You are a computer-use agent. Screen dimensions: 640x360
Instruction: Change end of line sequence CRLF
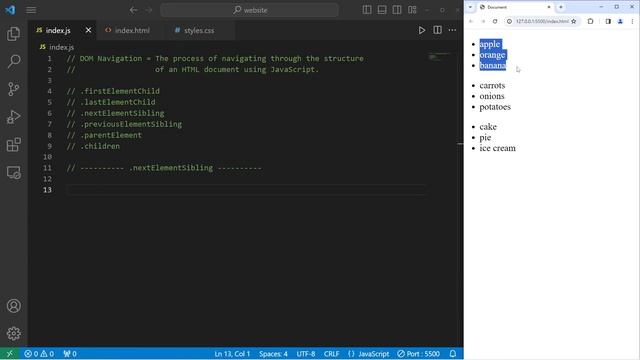(331, 353)
